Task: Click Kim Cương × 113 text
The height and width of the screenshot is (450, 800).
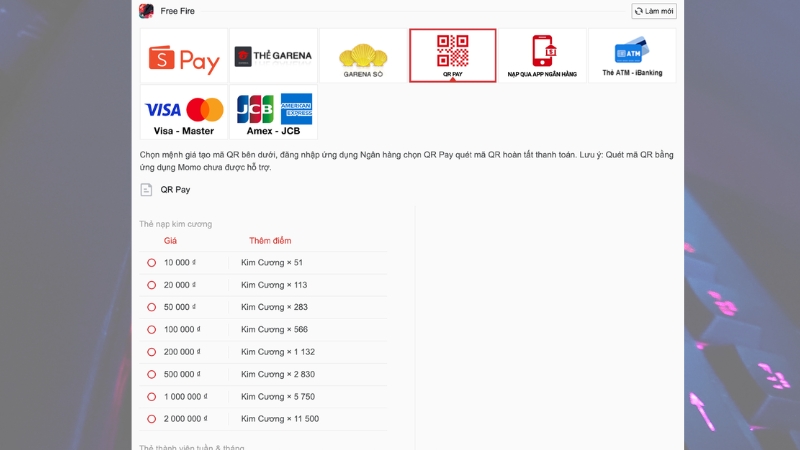Action: 274,285
